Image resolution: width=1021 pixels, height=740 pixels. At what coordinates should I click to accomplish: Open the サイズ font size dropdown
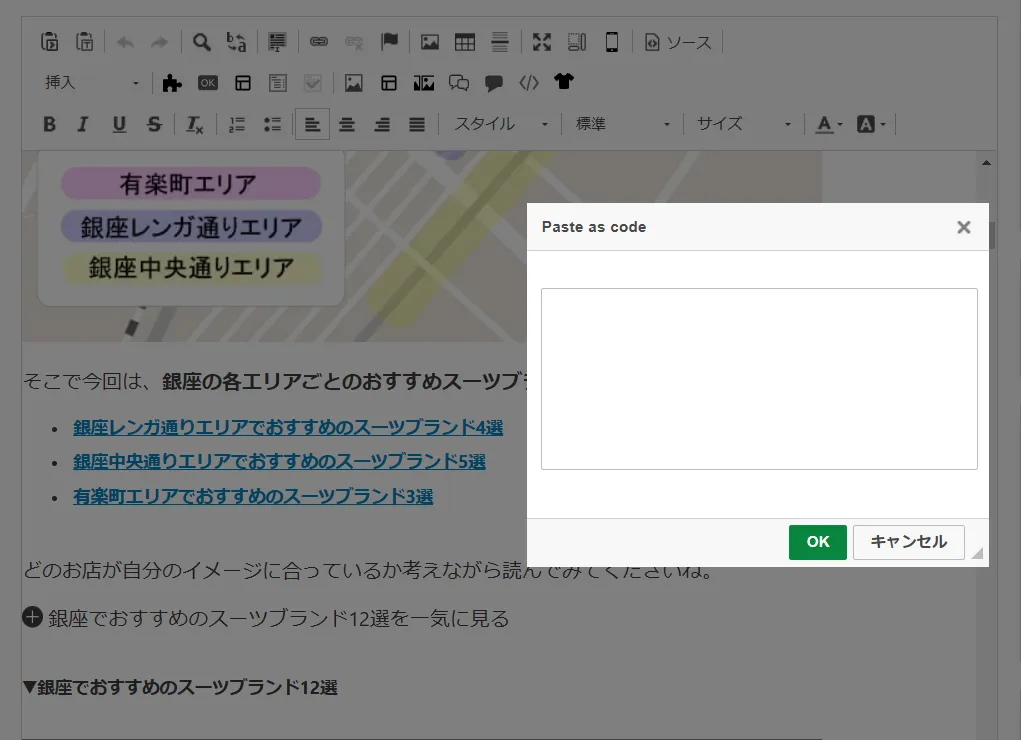tap(743, 125)
